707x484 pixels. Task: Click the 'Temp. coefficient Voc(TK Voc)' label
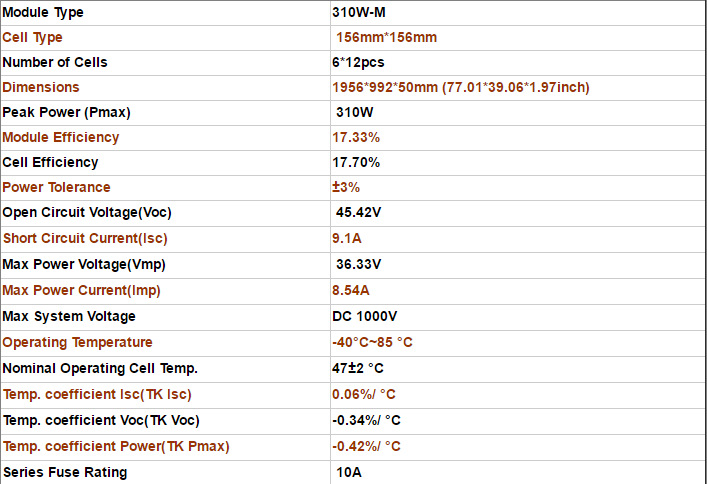pos(101,421)
